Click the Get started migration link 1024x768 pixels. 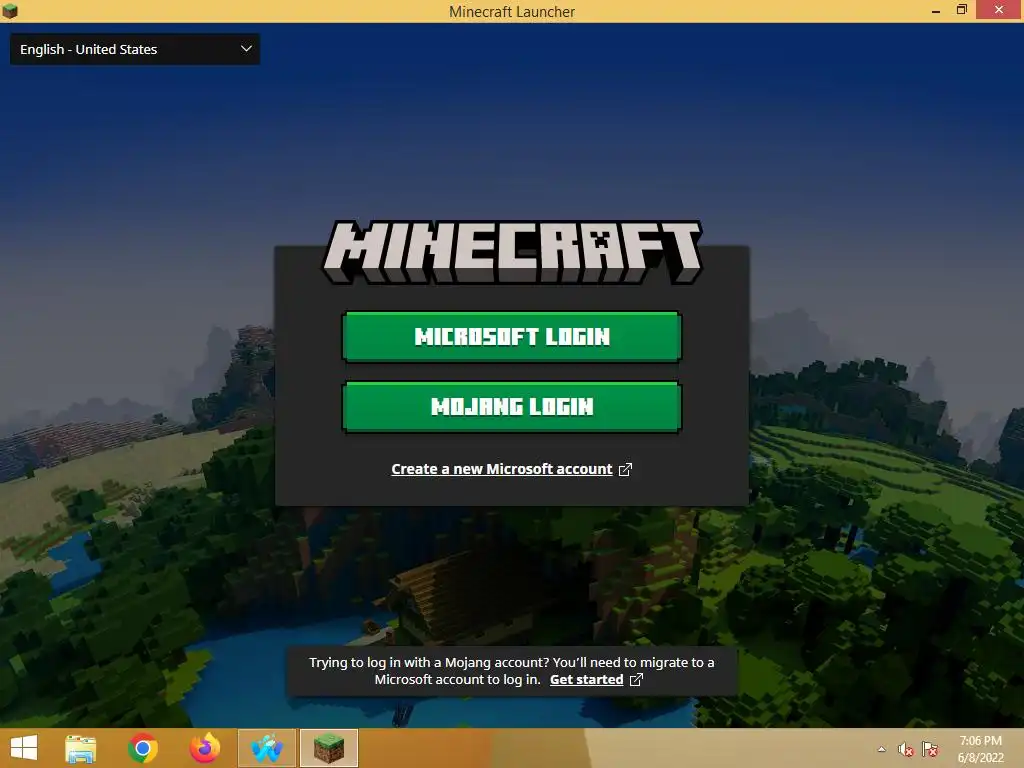pyautogui.click(x=586, y=679)
